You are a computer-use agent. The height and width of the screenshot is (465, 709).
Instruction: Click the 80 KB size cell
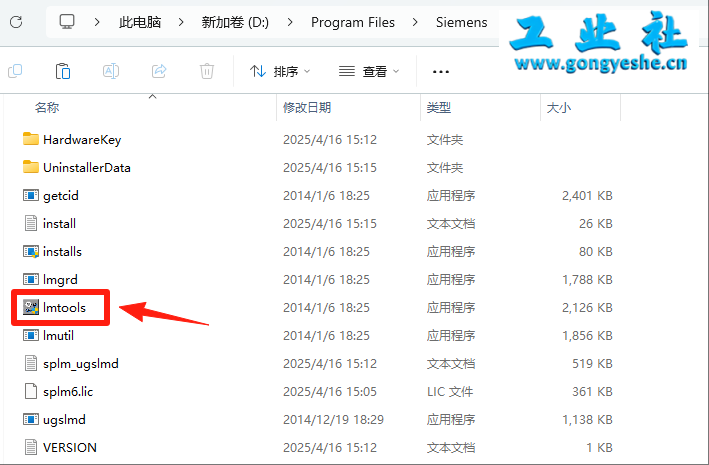[x=596, y=251]
